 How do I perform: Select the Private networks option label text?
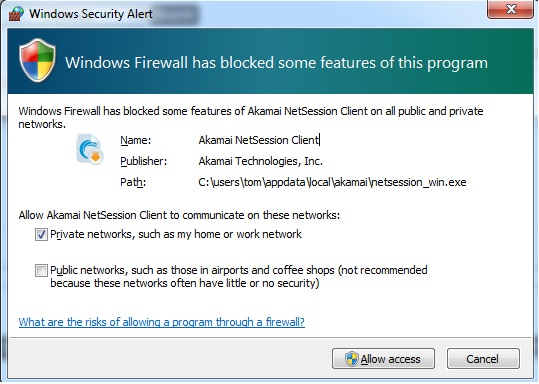tap(176, 234)
